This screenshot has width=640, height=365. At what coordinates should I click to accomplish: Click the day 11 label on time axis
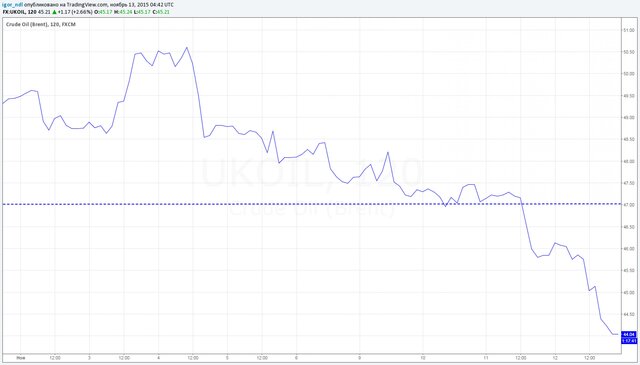coord(486,358)
